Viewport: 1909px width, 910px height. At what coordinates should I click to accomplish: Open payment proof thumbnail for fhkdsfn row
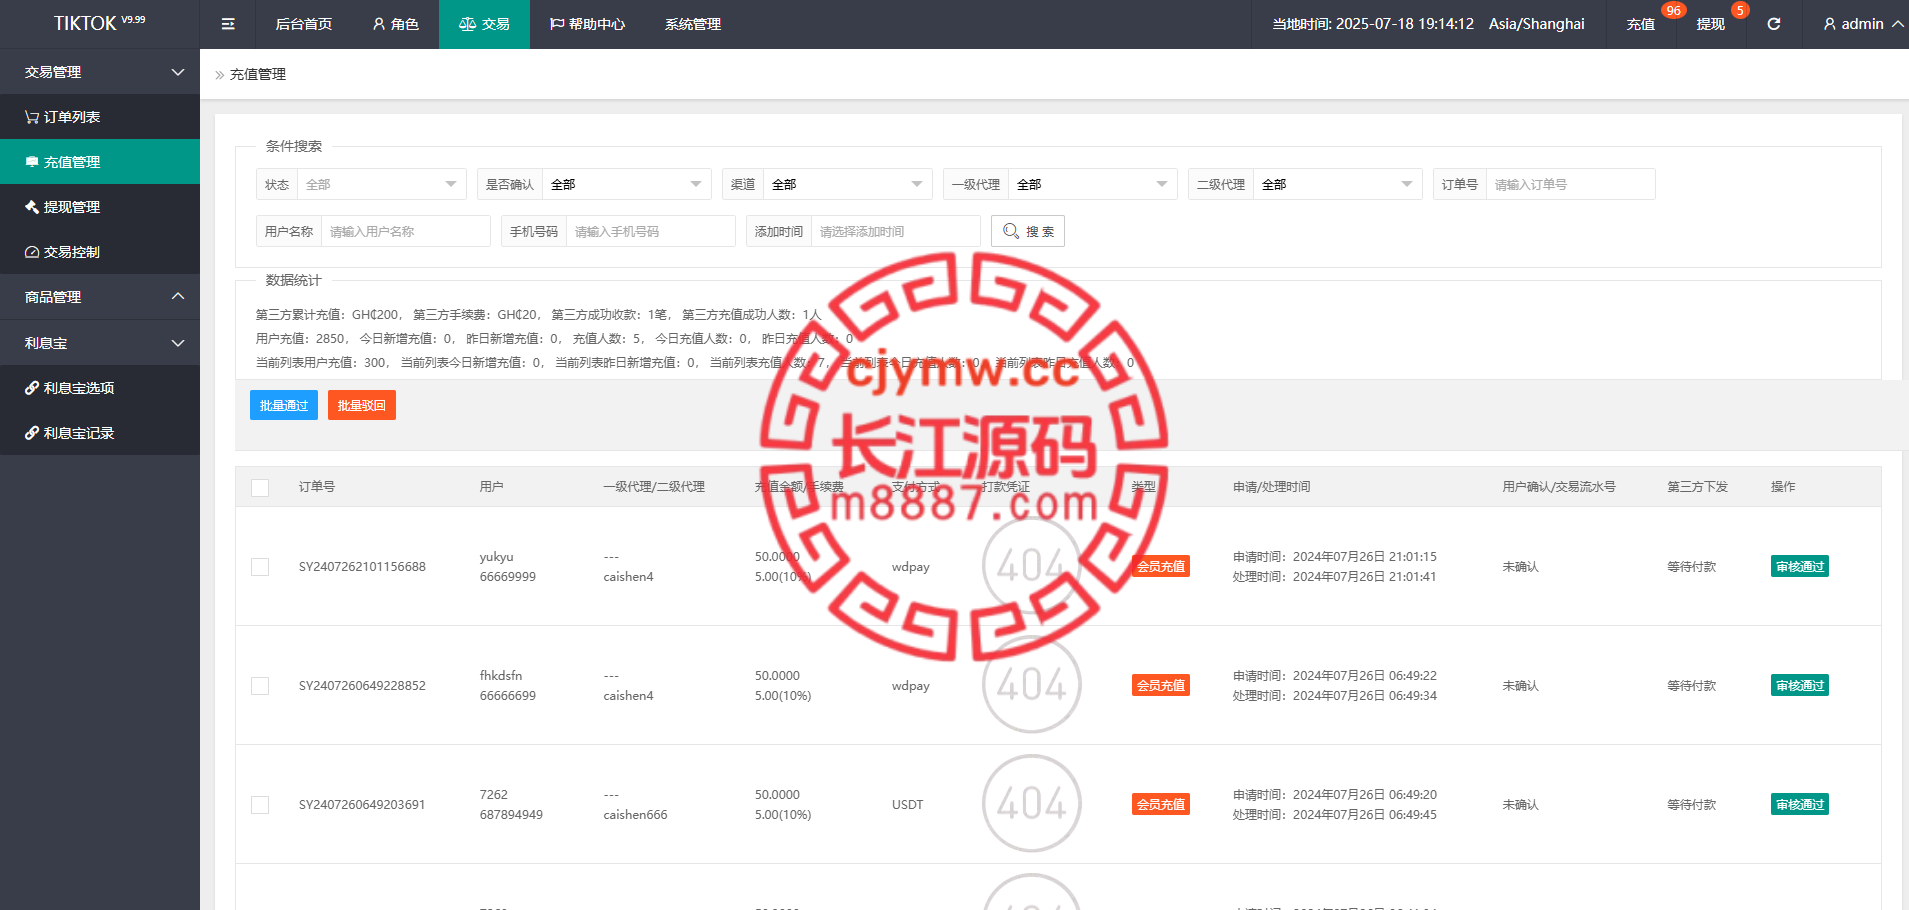(1032, 685)
